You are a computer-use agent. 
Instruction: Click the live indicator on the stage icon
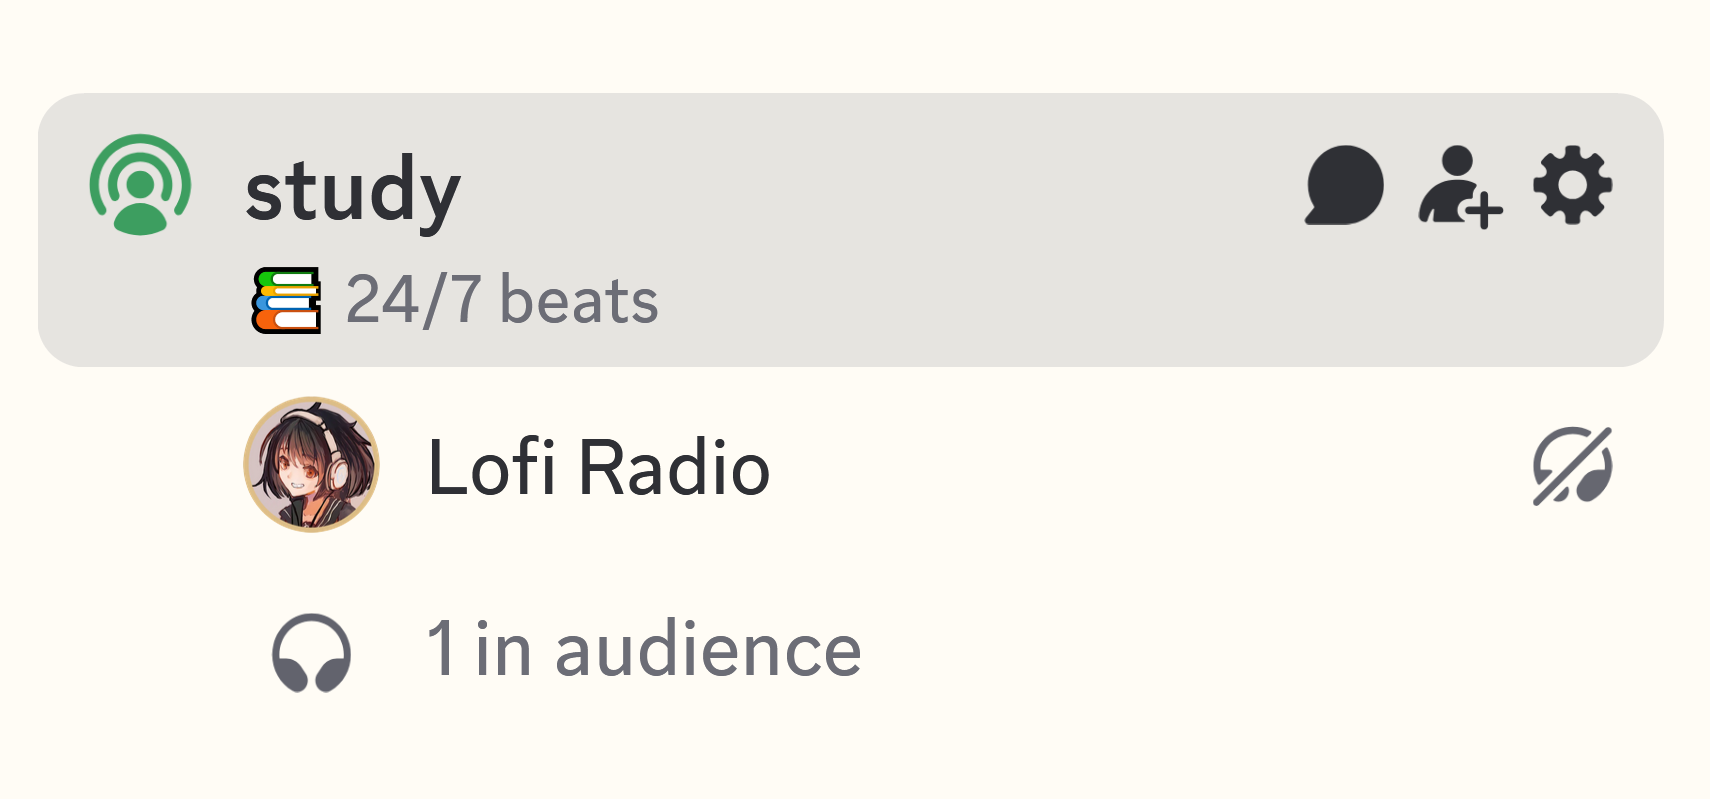point(140,185)
